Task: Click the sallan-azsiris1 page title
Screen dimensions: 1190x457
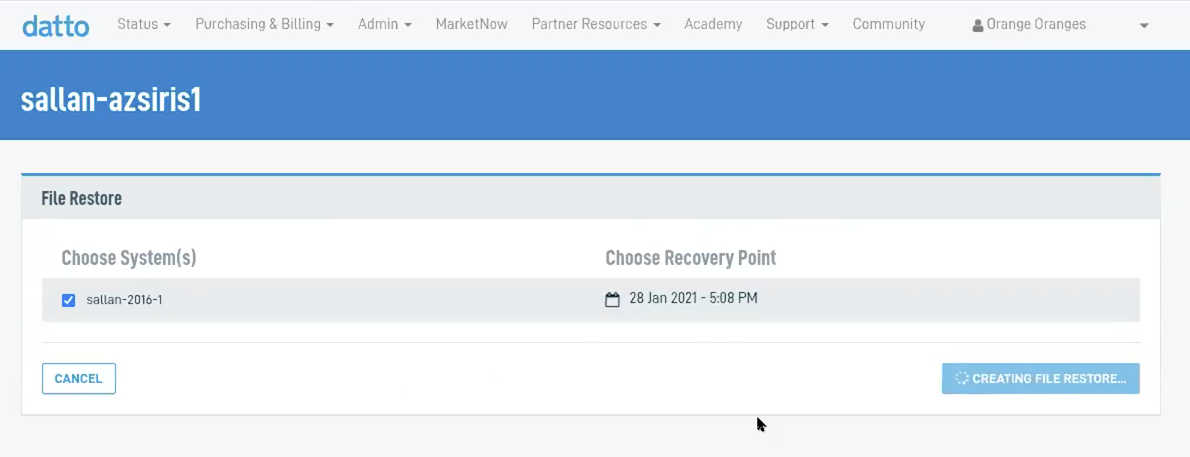Action: [111, 100]
